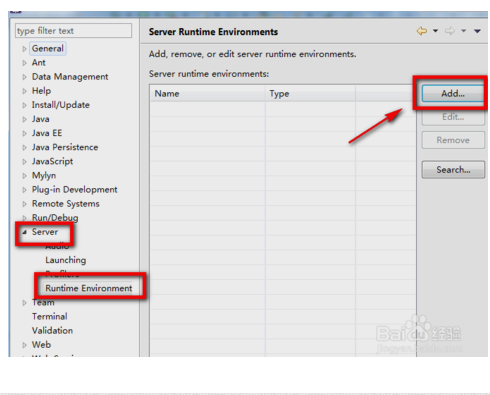Select JavaScript in the tree
The height and width of the screenshot is (395, 490).
[x=52, y=161]
